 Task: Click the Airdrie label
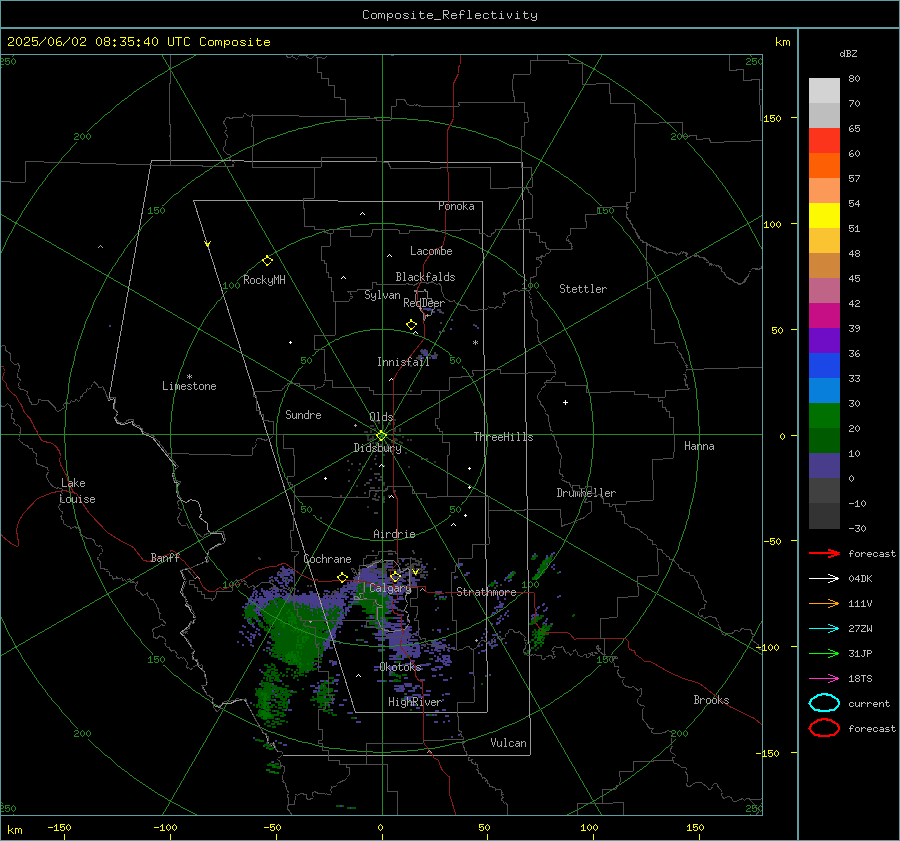click(x=394, y=534)
